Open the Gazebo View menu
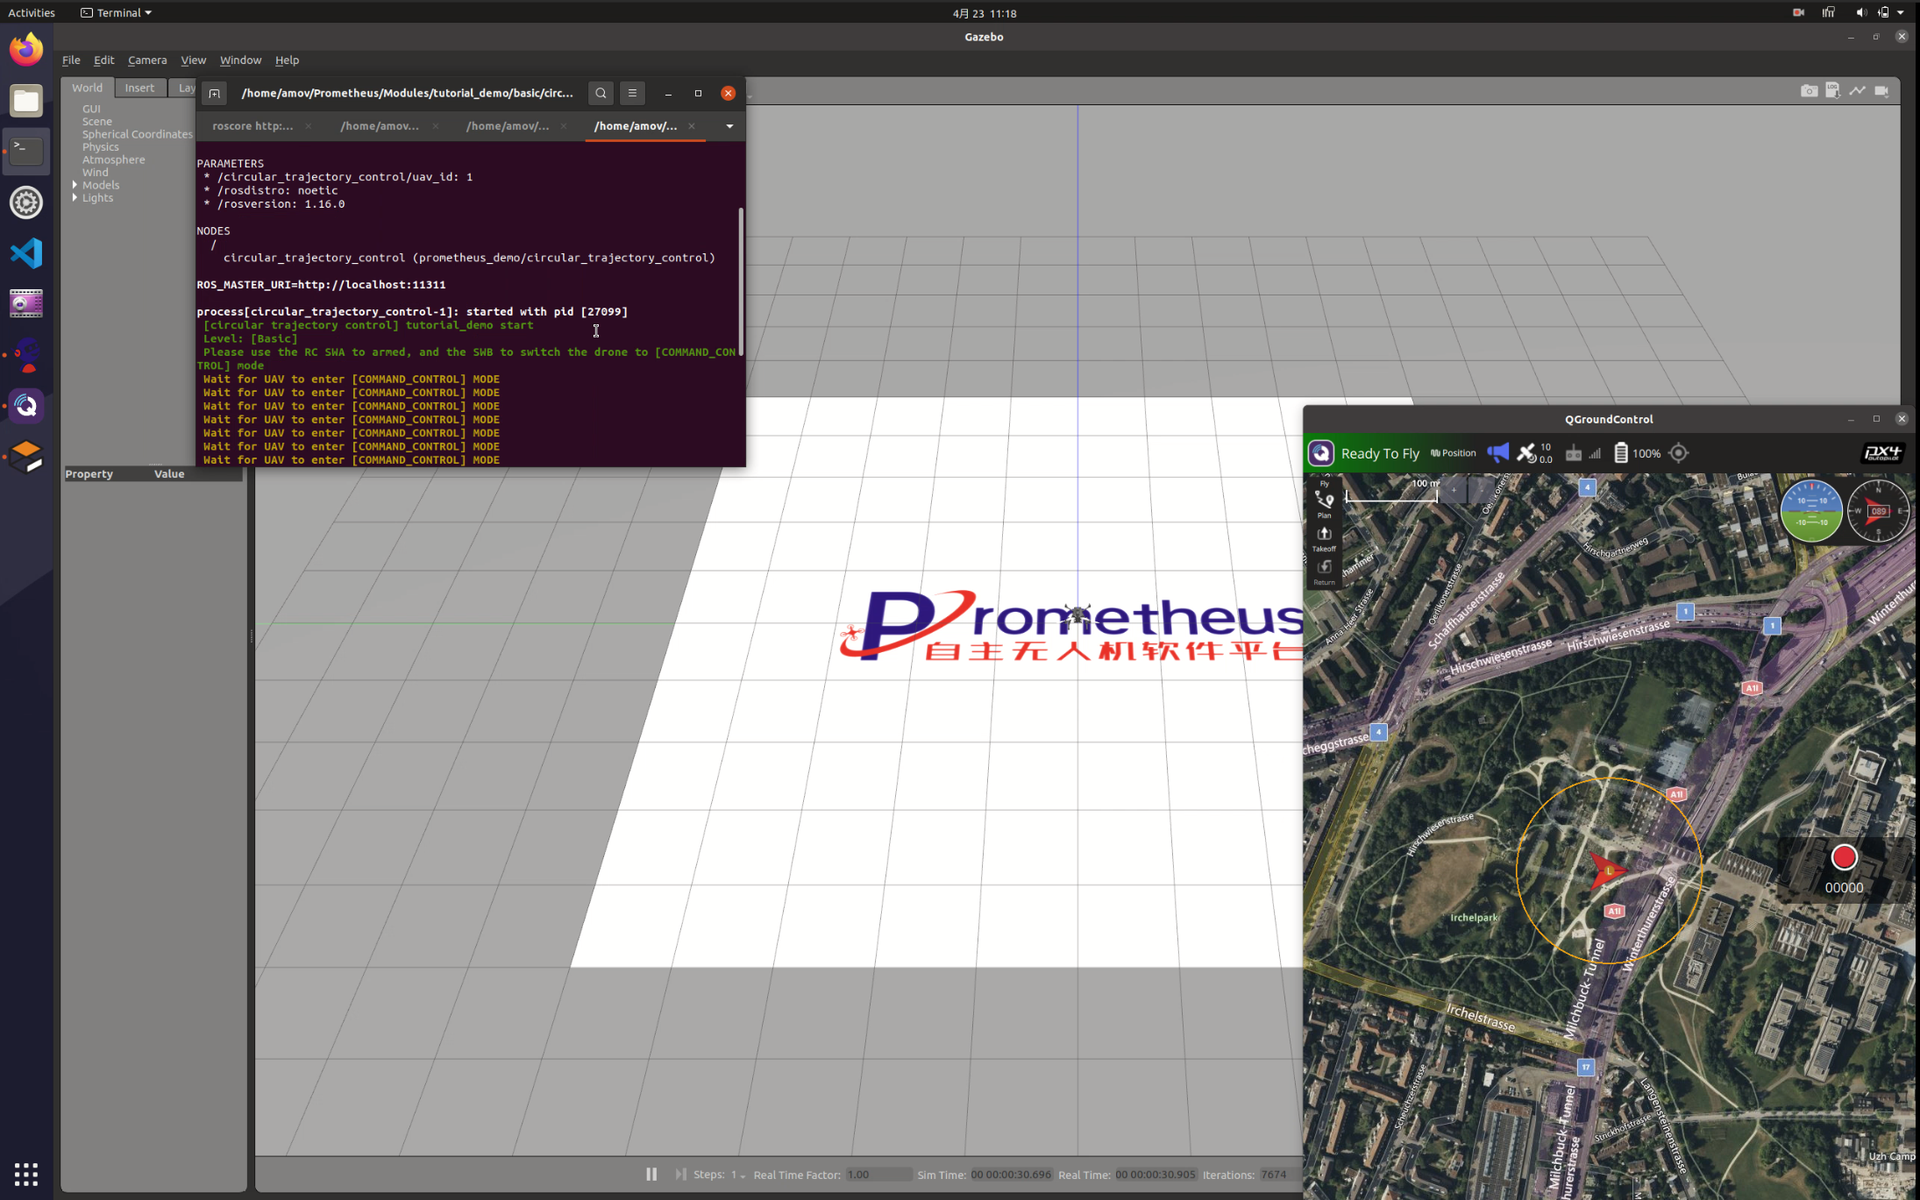The height and width of the screenshot is (1200, 1920). coord(193,60)
